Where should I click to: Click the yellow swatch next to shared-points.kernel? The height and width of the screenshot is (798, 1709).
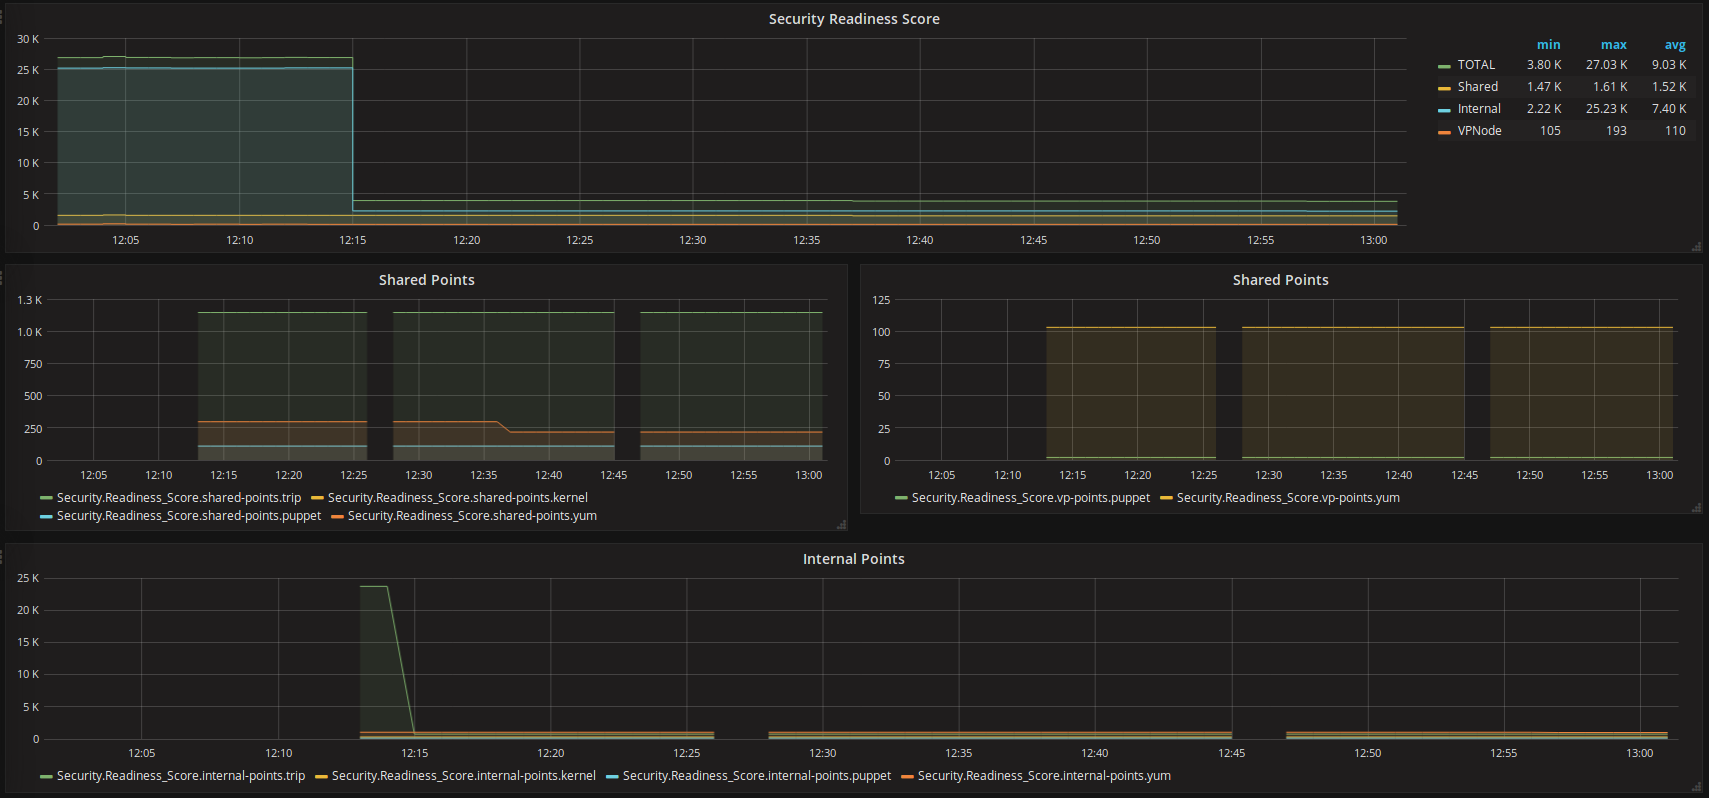pyautogui.click(x=317, y=498)
